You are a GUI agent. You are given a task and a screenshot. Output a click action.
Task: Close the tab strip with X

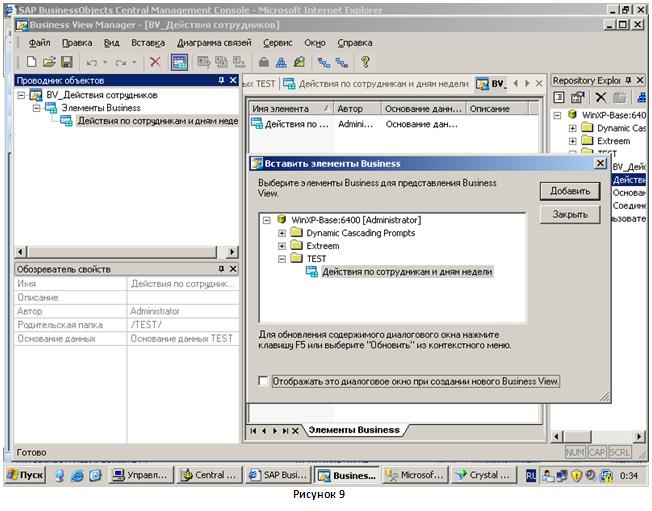539,83
